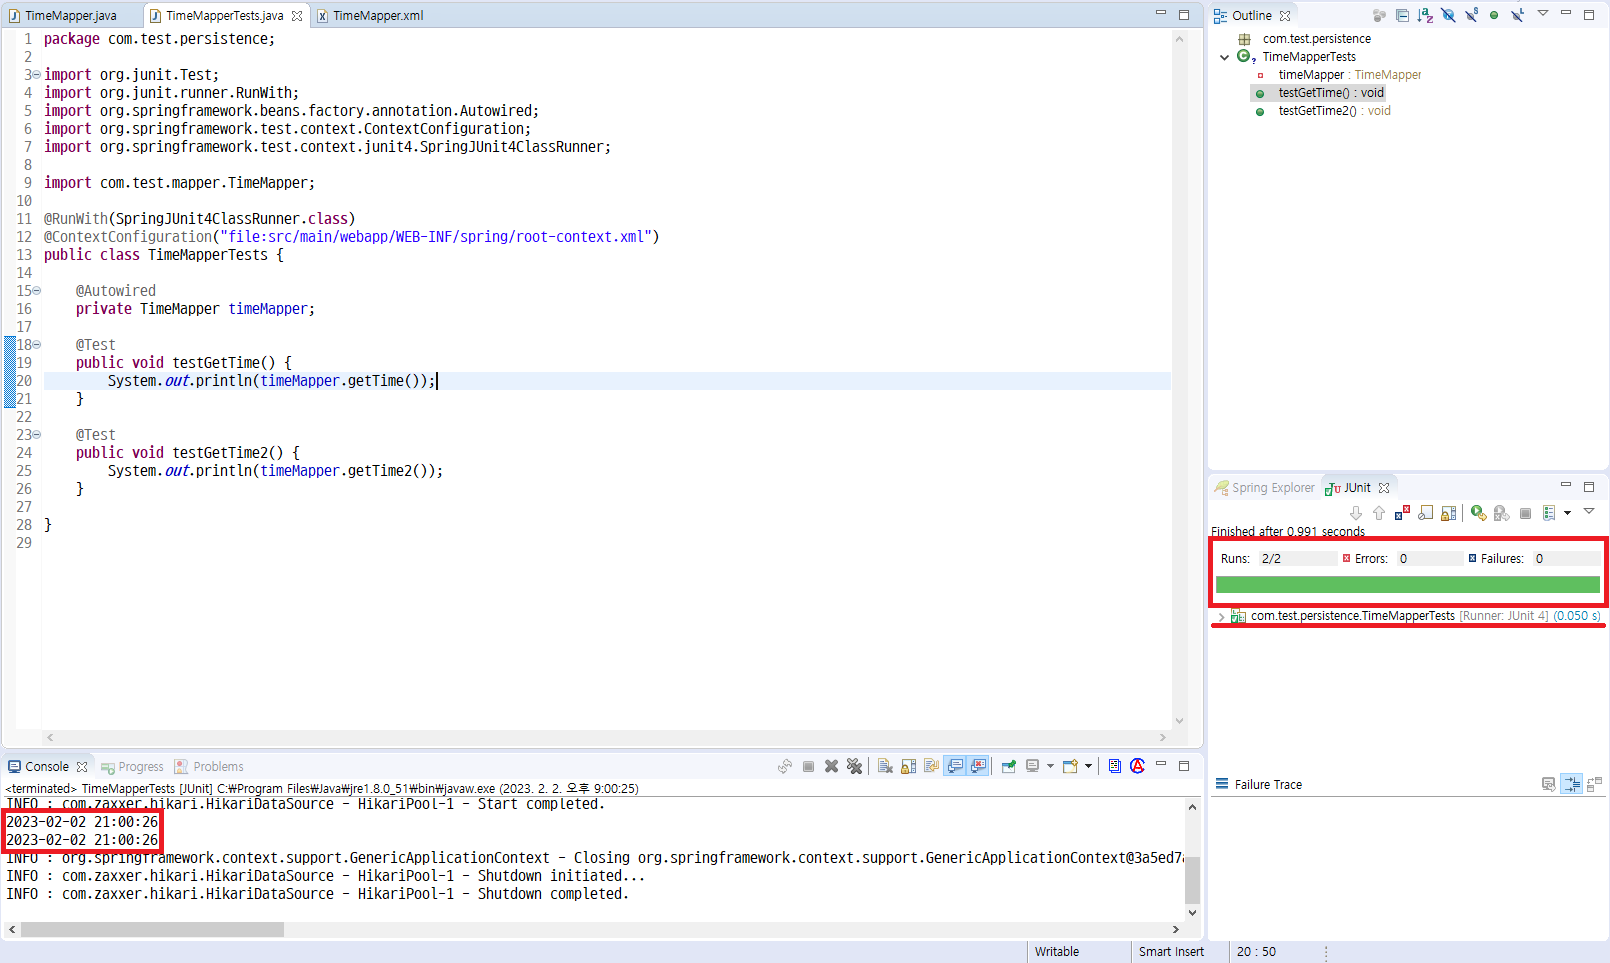This screenshot has width=1610, height=963.
Task: Toggle Hide Local Types in Outline
Action: [1517, 15]
